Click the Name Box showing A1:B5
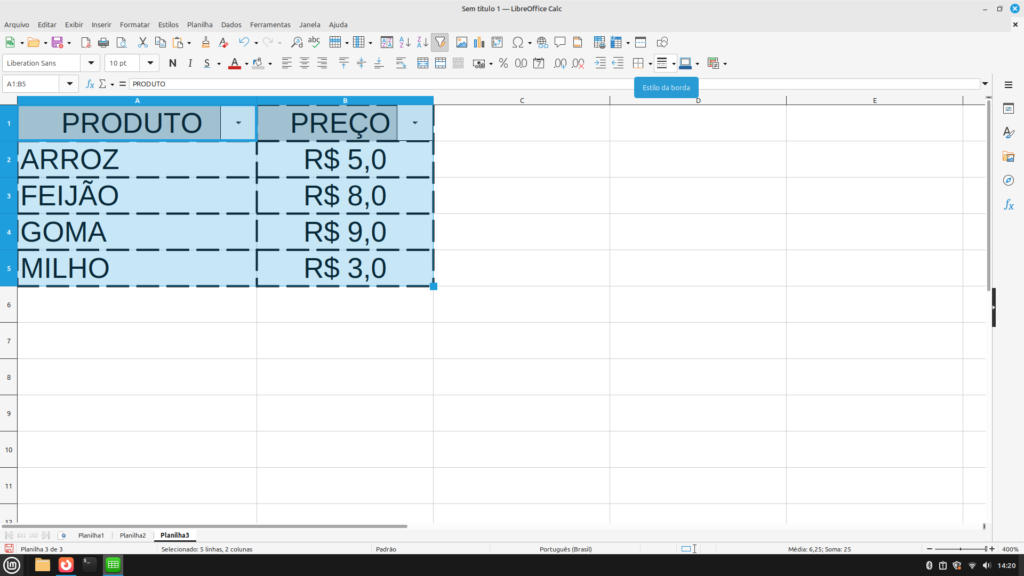This screenshot has height=576, width=1024. pos(38,84)
